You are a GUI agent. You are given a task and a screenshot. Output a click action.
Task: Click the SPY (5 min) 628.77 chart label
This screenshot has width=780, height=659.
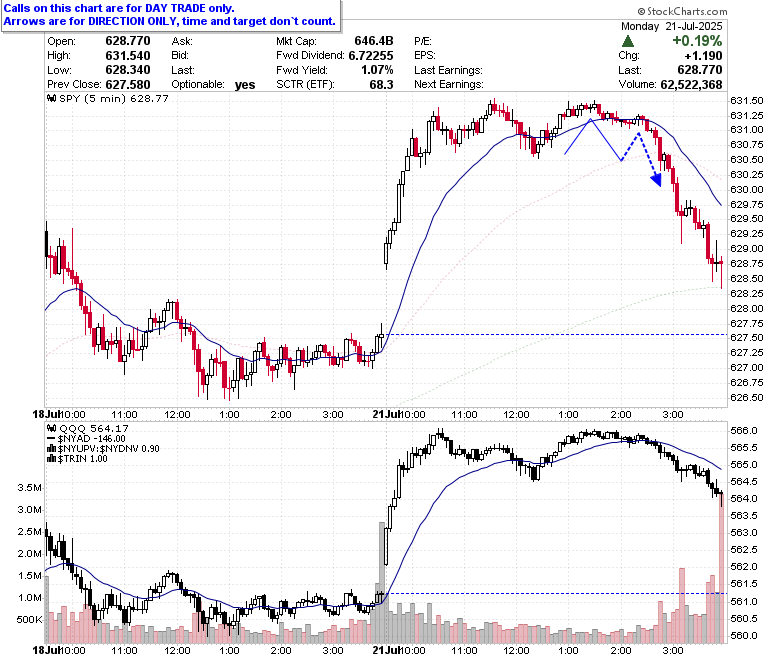click(x=113, y=98)
